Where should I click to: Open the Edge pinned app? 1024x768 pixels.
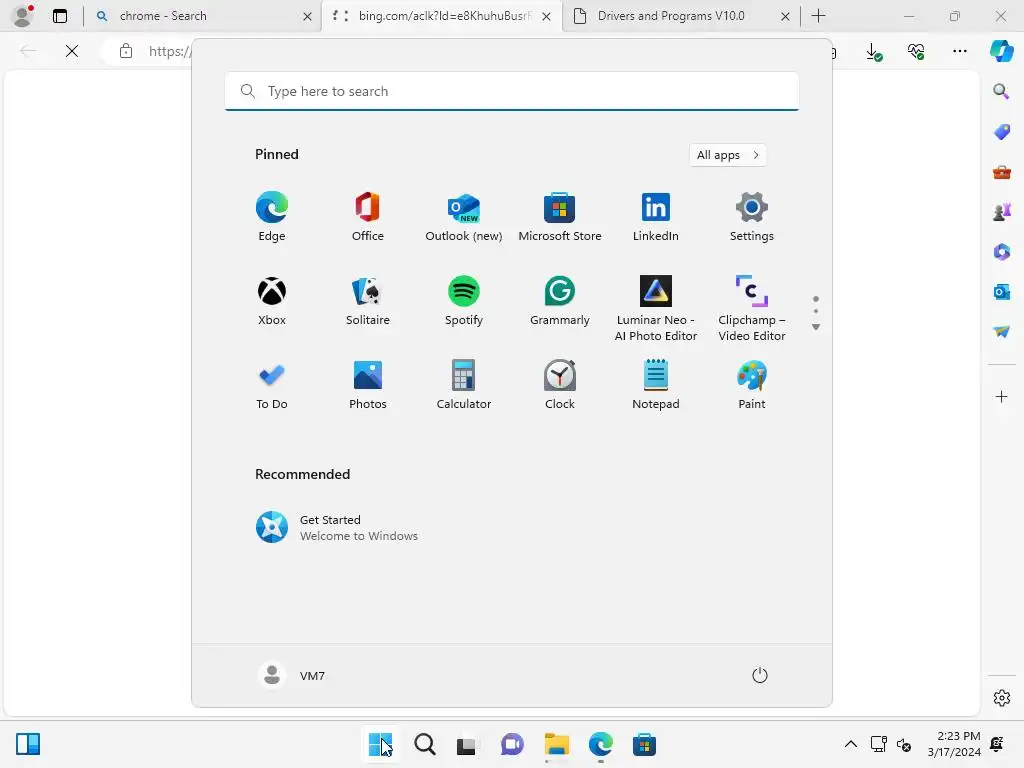click(272, 217)
